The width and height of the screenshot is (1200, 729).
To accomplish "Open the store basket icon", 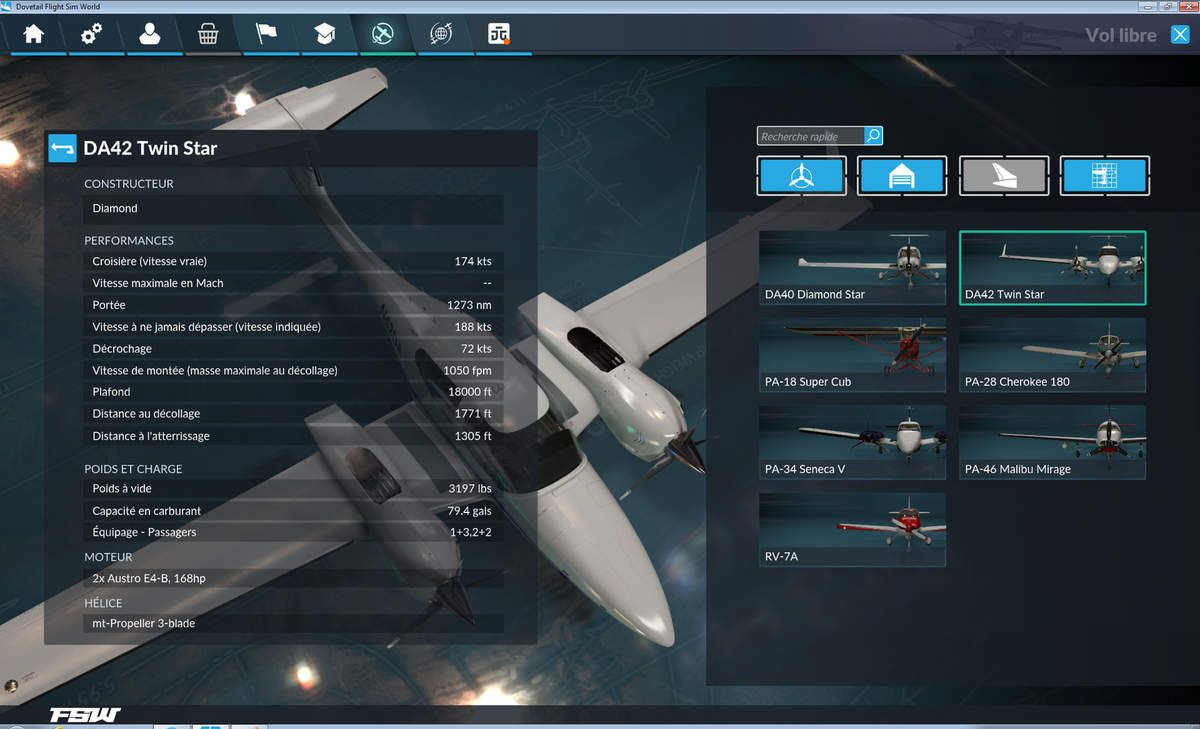I will pos(207,34).
